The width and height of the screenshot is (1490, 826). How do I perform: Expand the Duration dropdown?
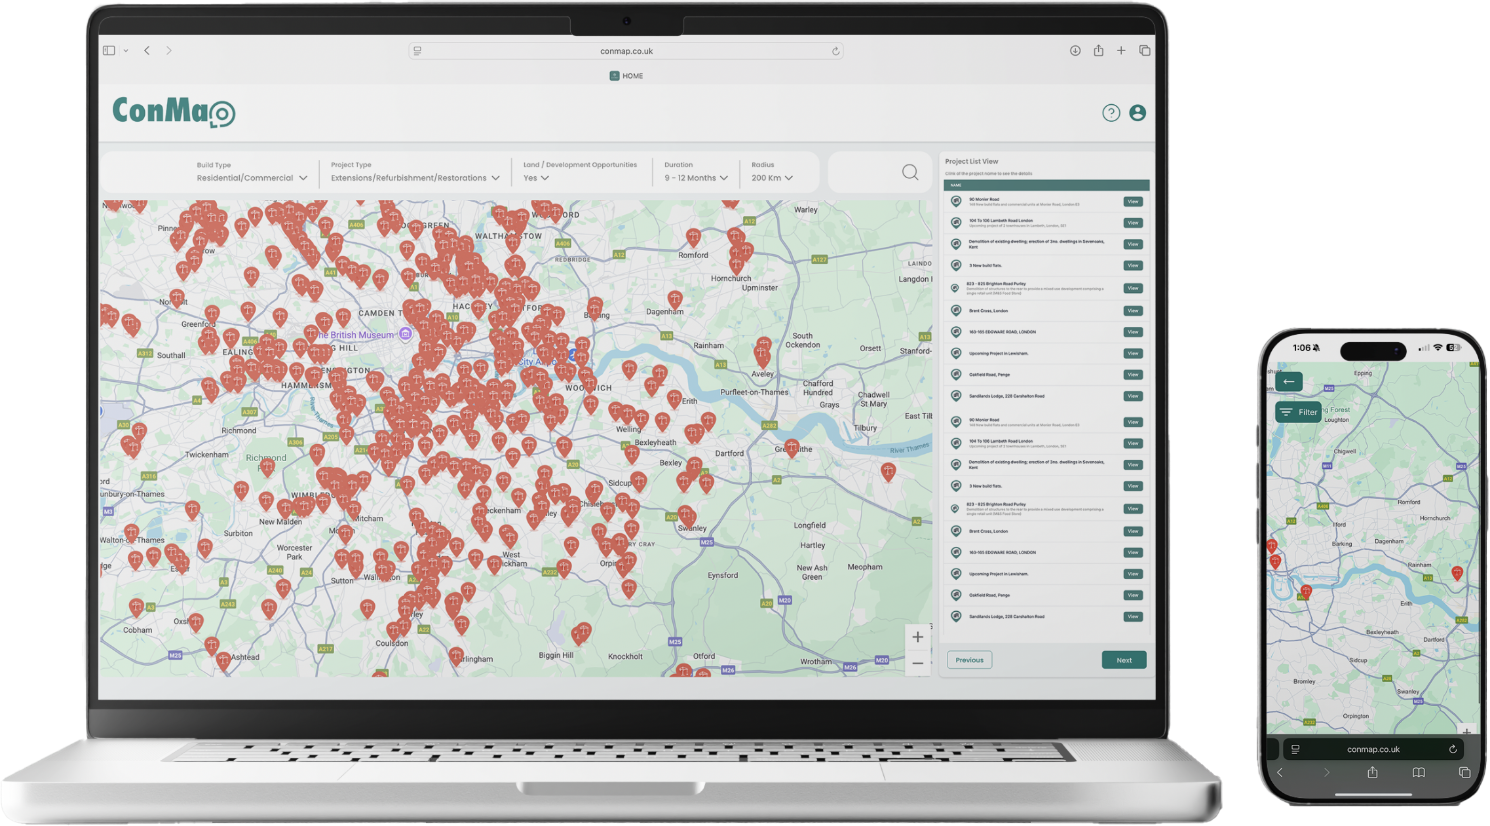tap(696, 178)
